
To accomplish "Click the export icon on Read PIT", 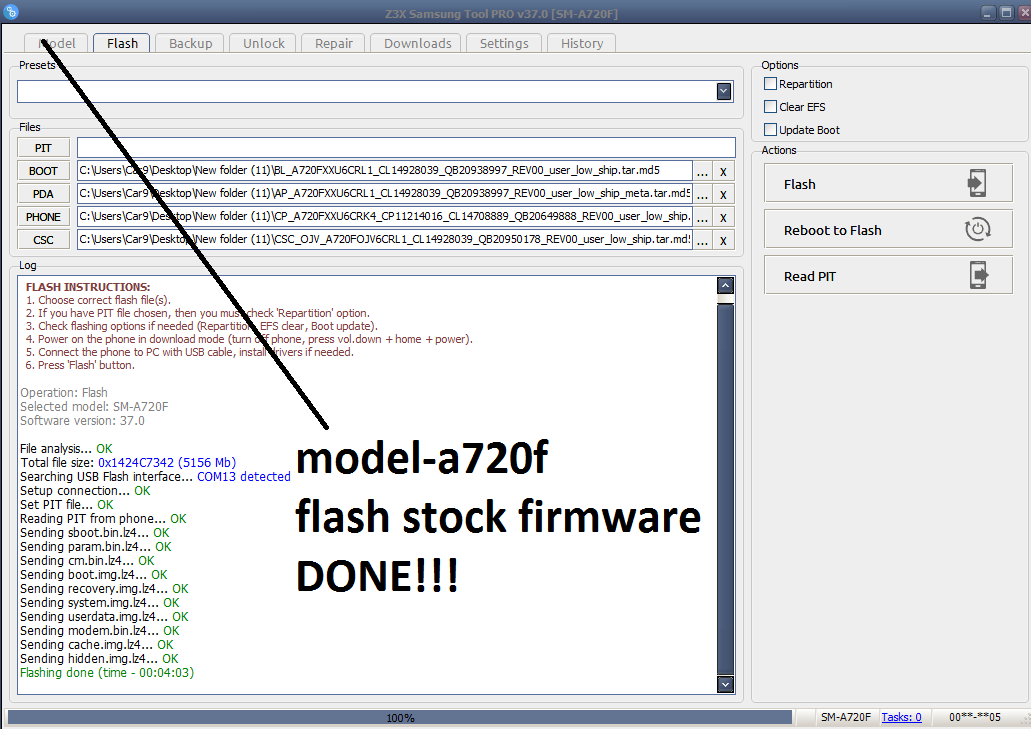I will coord(978,275).
